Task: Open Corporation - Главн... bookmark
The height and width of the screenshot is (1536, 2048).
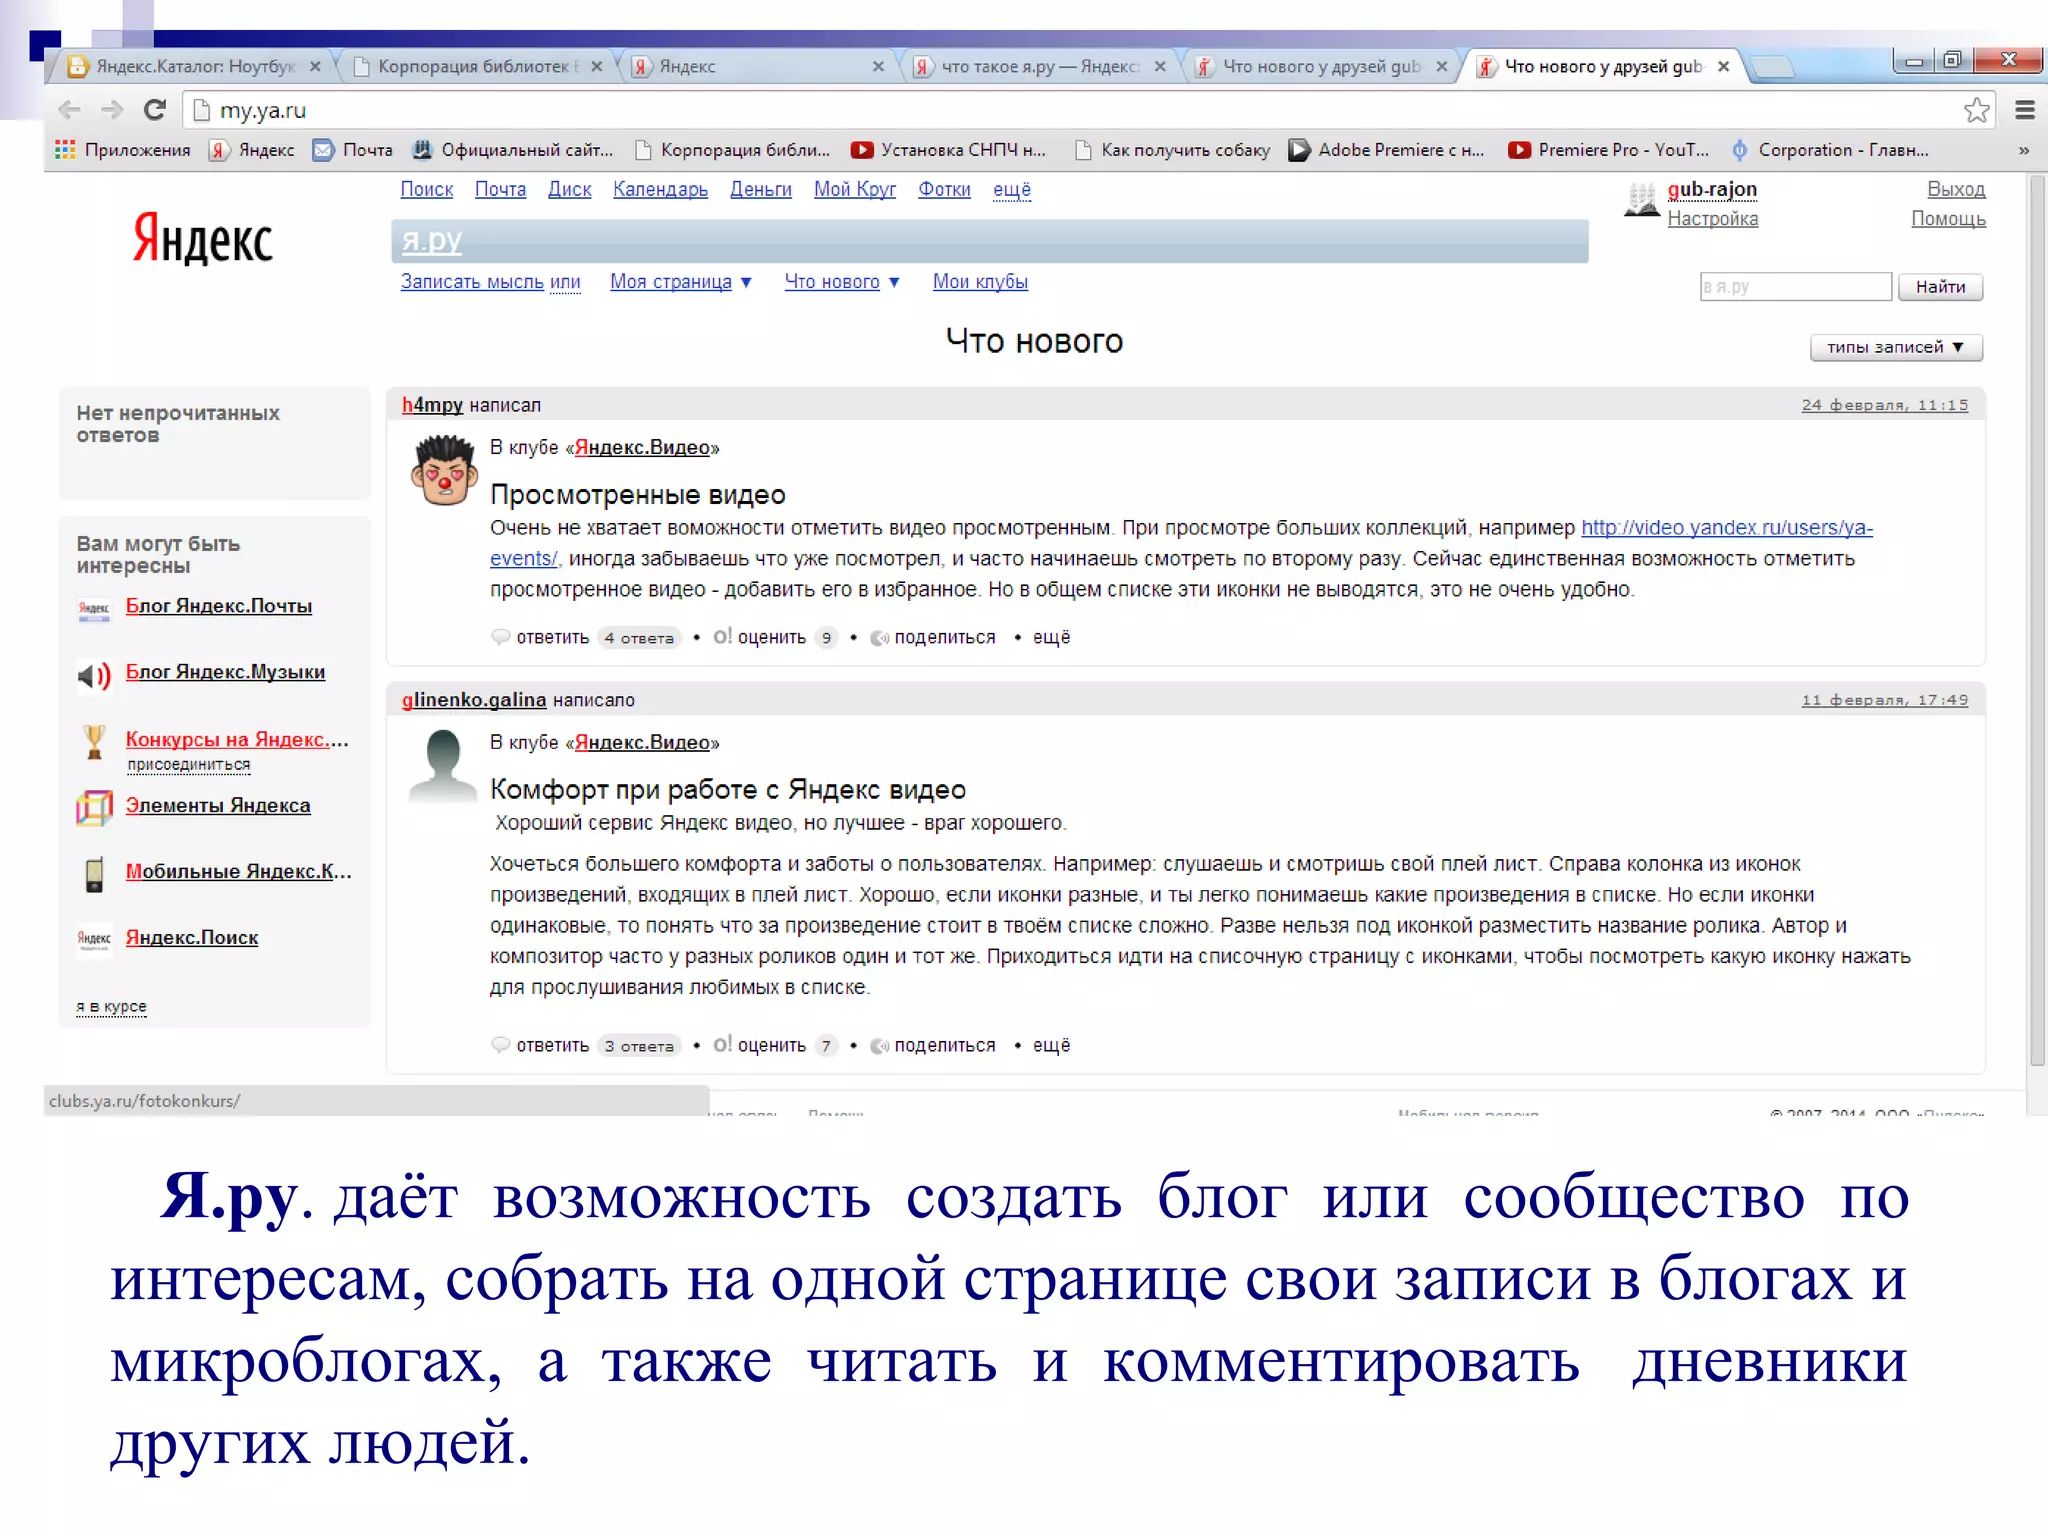Action: click(x=1829, y=150)
